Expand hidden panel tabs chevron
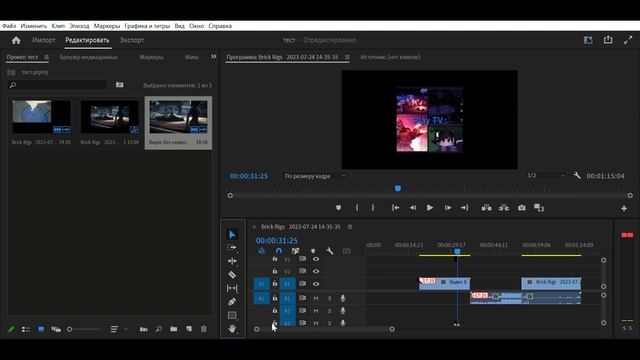 tap(213, 57)
